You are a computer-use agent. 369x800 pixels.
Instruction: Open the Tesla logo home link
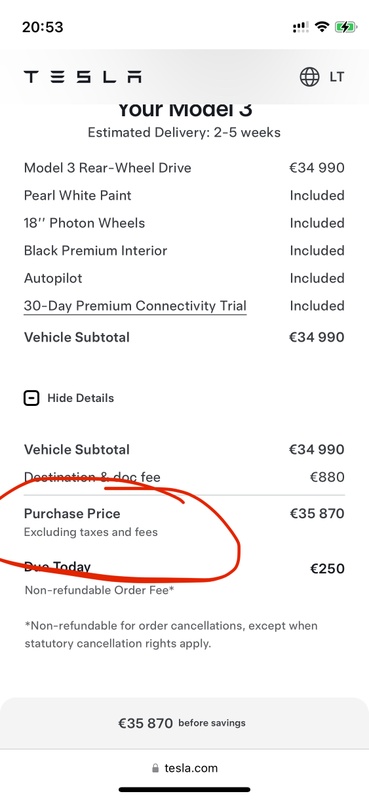point(83,77)
